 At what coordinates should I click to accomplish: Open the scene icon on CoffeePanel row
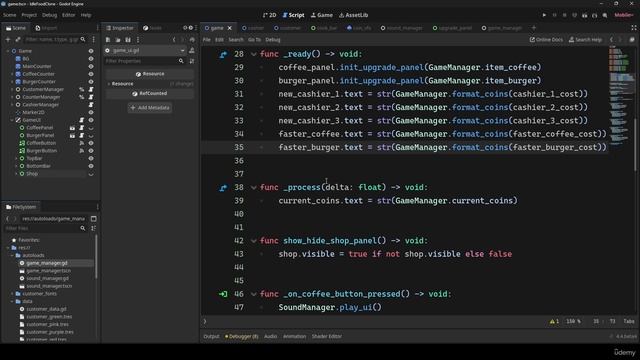coord(72,128)
